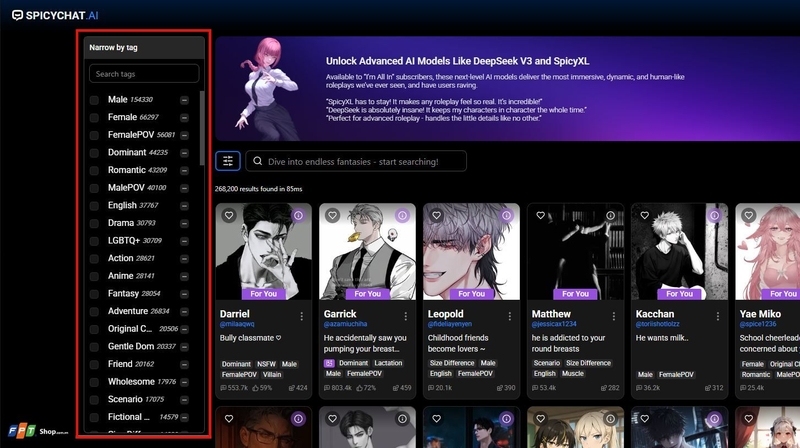Open three-dot menu for Darriel
Image resolution: width=800 pixels, height=448 pixels.
point(302,316)
